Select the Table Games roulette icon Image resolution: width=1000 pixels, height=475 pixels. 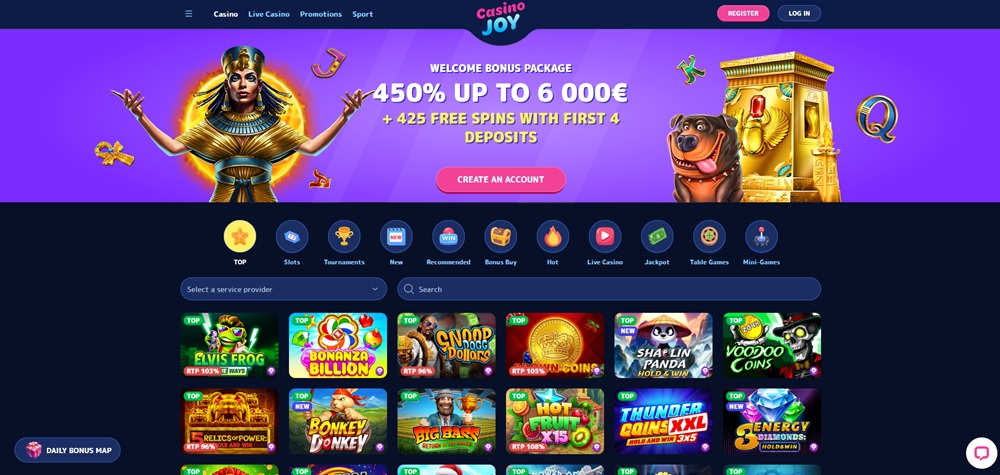pos(709,237)
